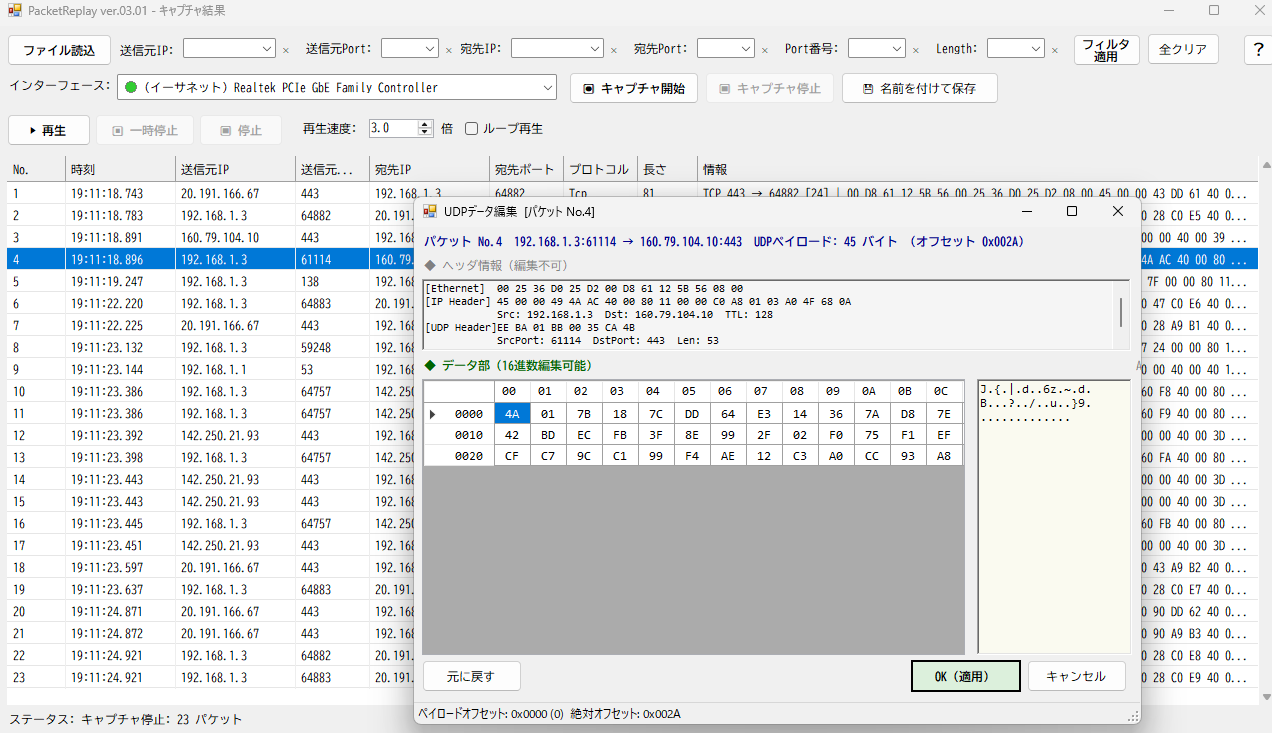The image size is (1272, 733).
Task: Maximize the UDPデータ編集 dialog
Action: (1072, 211)
